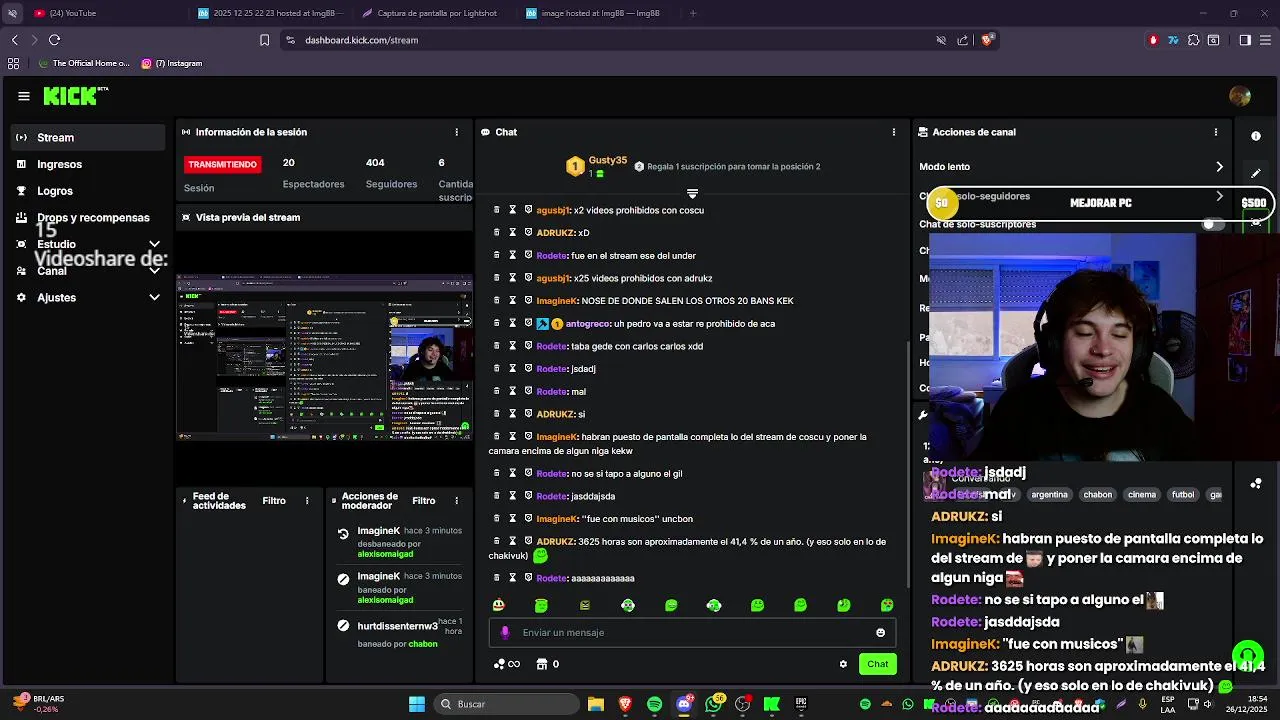Expand the Ajustes sidebar section
The height and width of the screenshot is (720, 1280).
pos(154,297)
